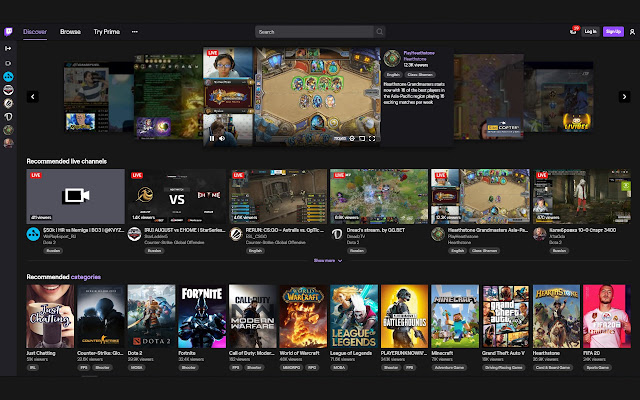Open the ESL_CSGO avatar in left sidebar

pos(8,103)
